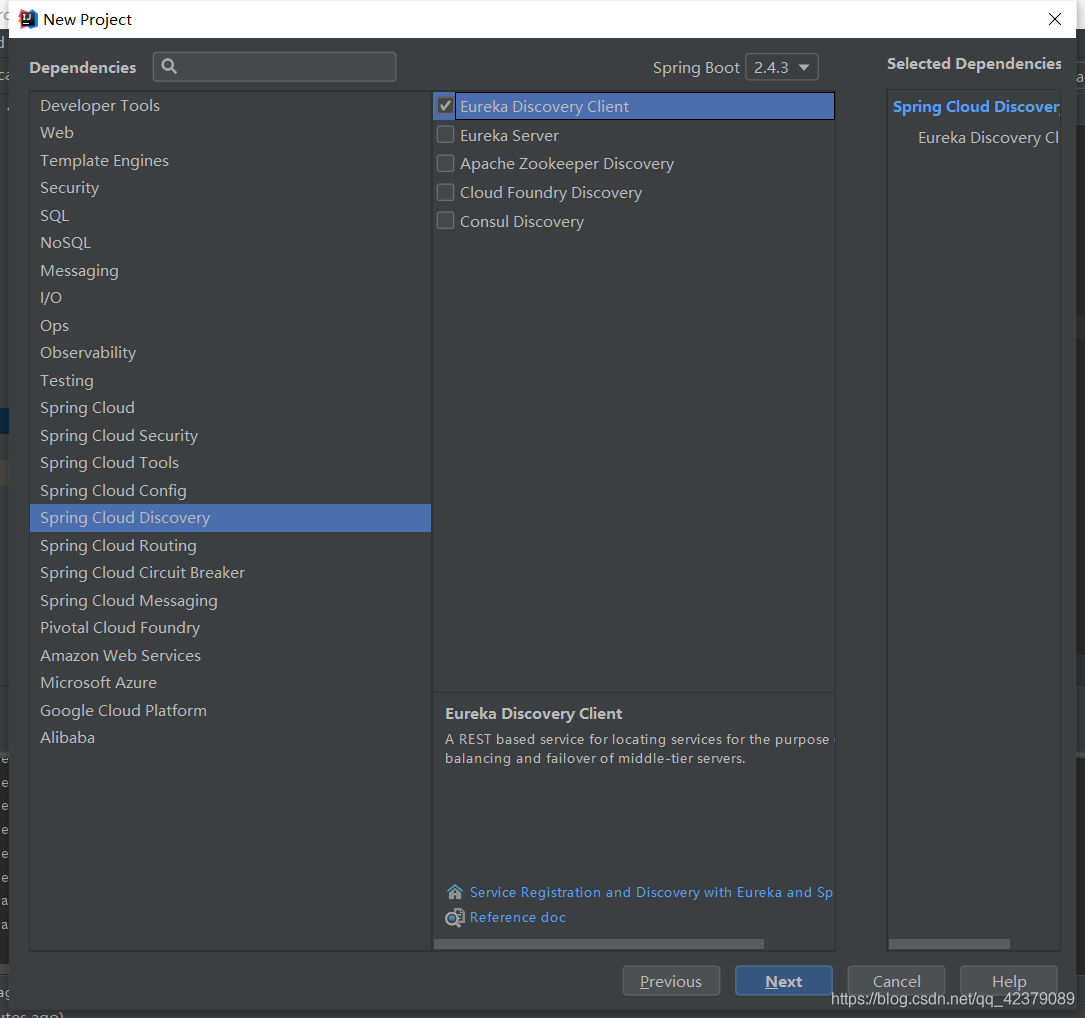Uncheck the Eureka Discovery Client checkbox
The image size is (1085, 1018).
click(x=446, y=106)
